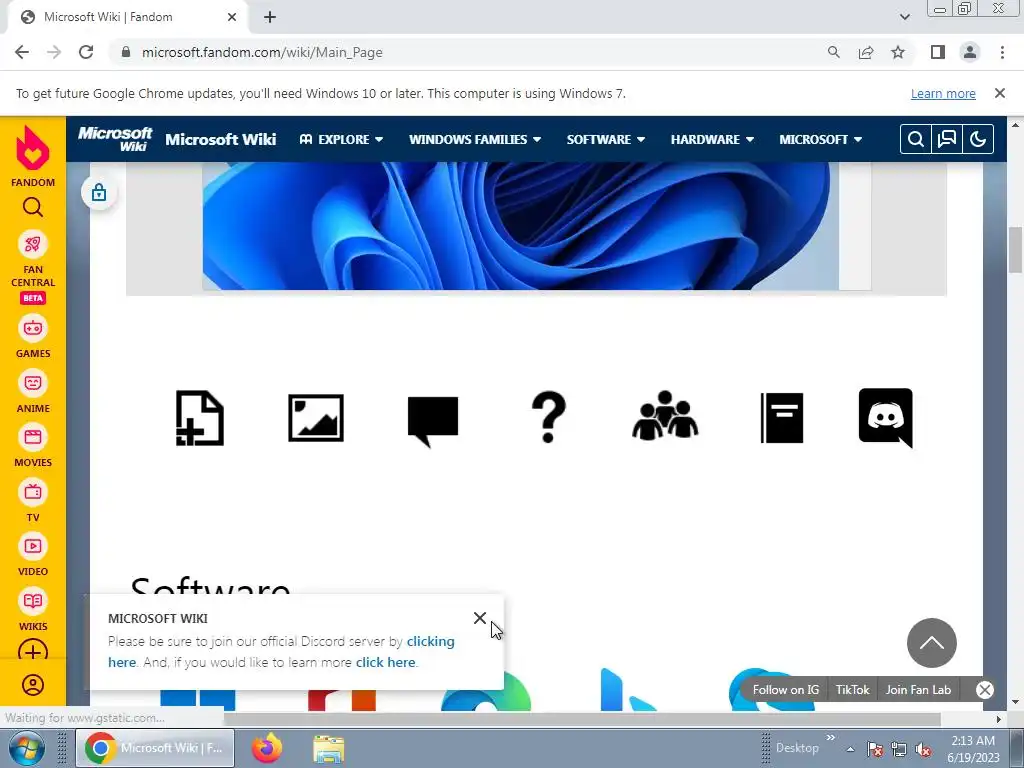Click the vertical scrollbar thumb
Image resolution: width=1024 pixels, height=768 pixels.
coord(1016,249)
